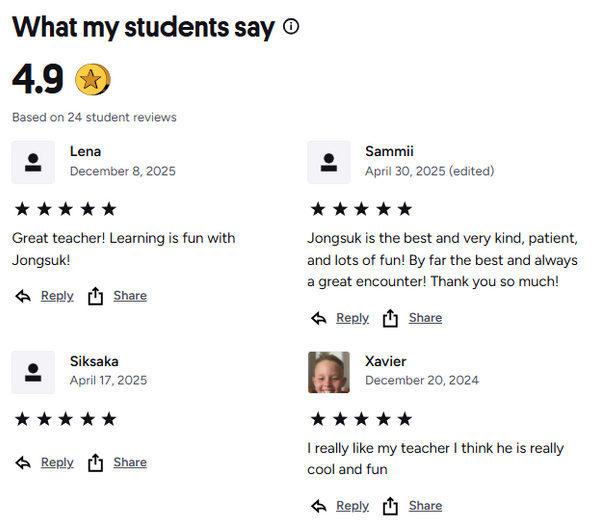Share Sammii's review
Image resolution: width=600 pixels, height=528 pixels.
425,318
